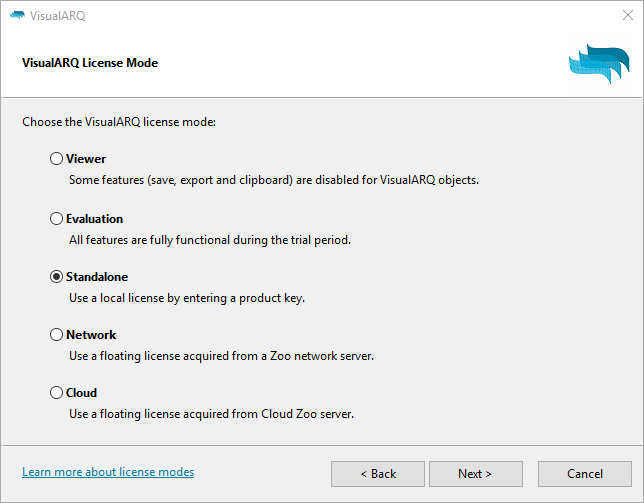Cancel the VisualARQ setup
The width and height of the screenshot is (644, 503).
tap(585, 474)
